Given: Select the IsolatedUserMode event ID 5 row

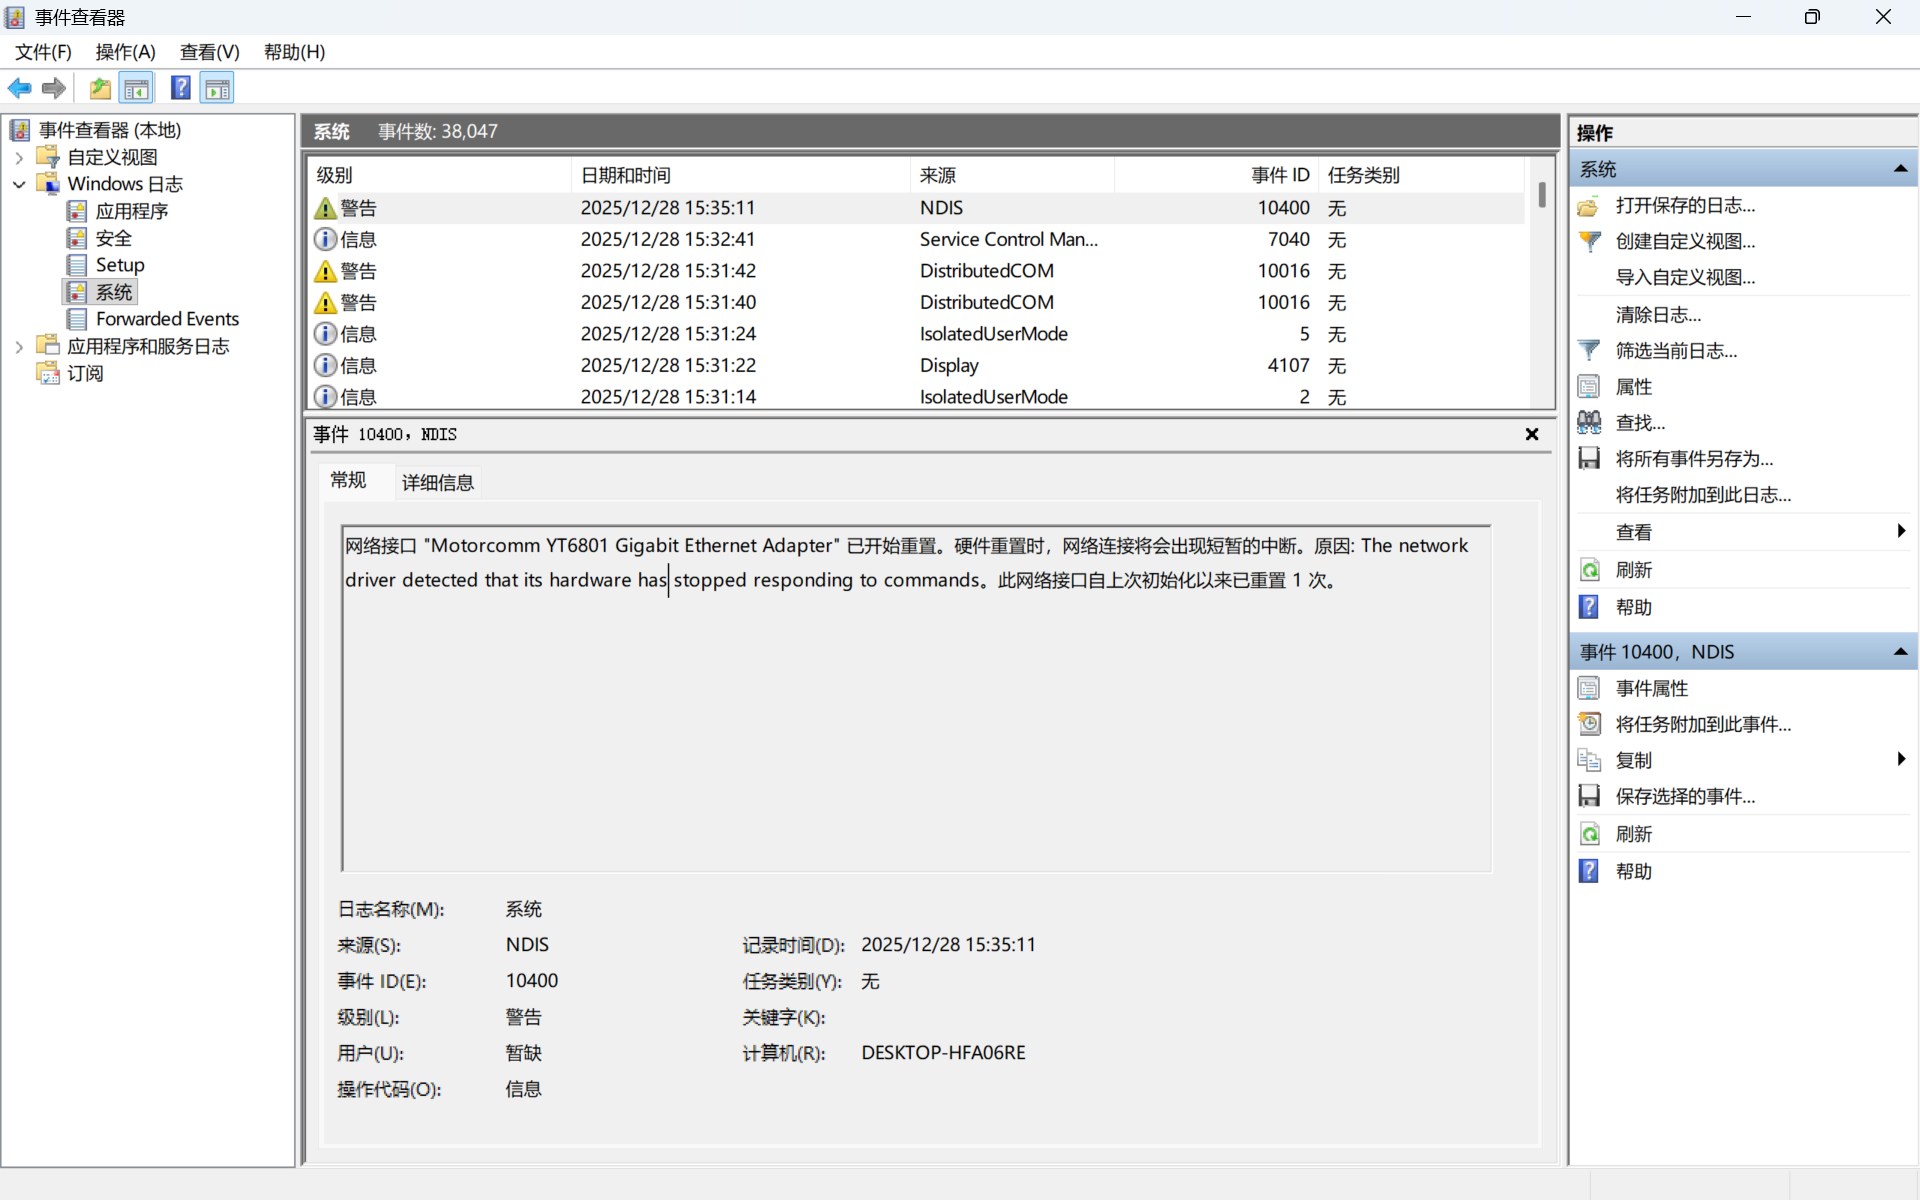Looking at the screenshot, I should pyautogui.click(x=915, y=334).
